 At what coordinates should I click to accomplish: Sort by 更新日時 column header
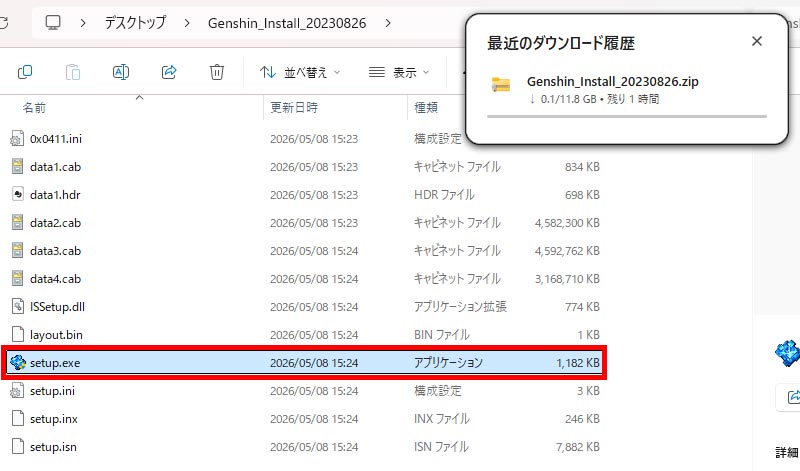[x=294, y=108]
